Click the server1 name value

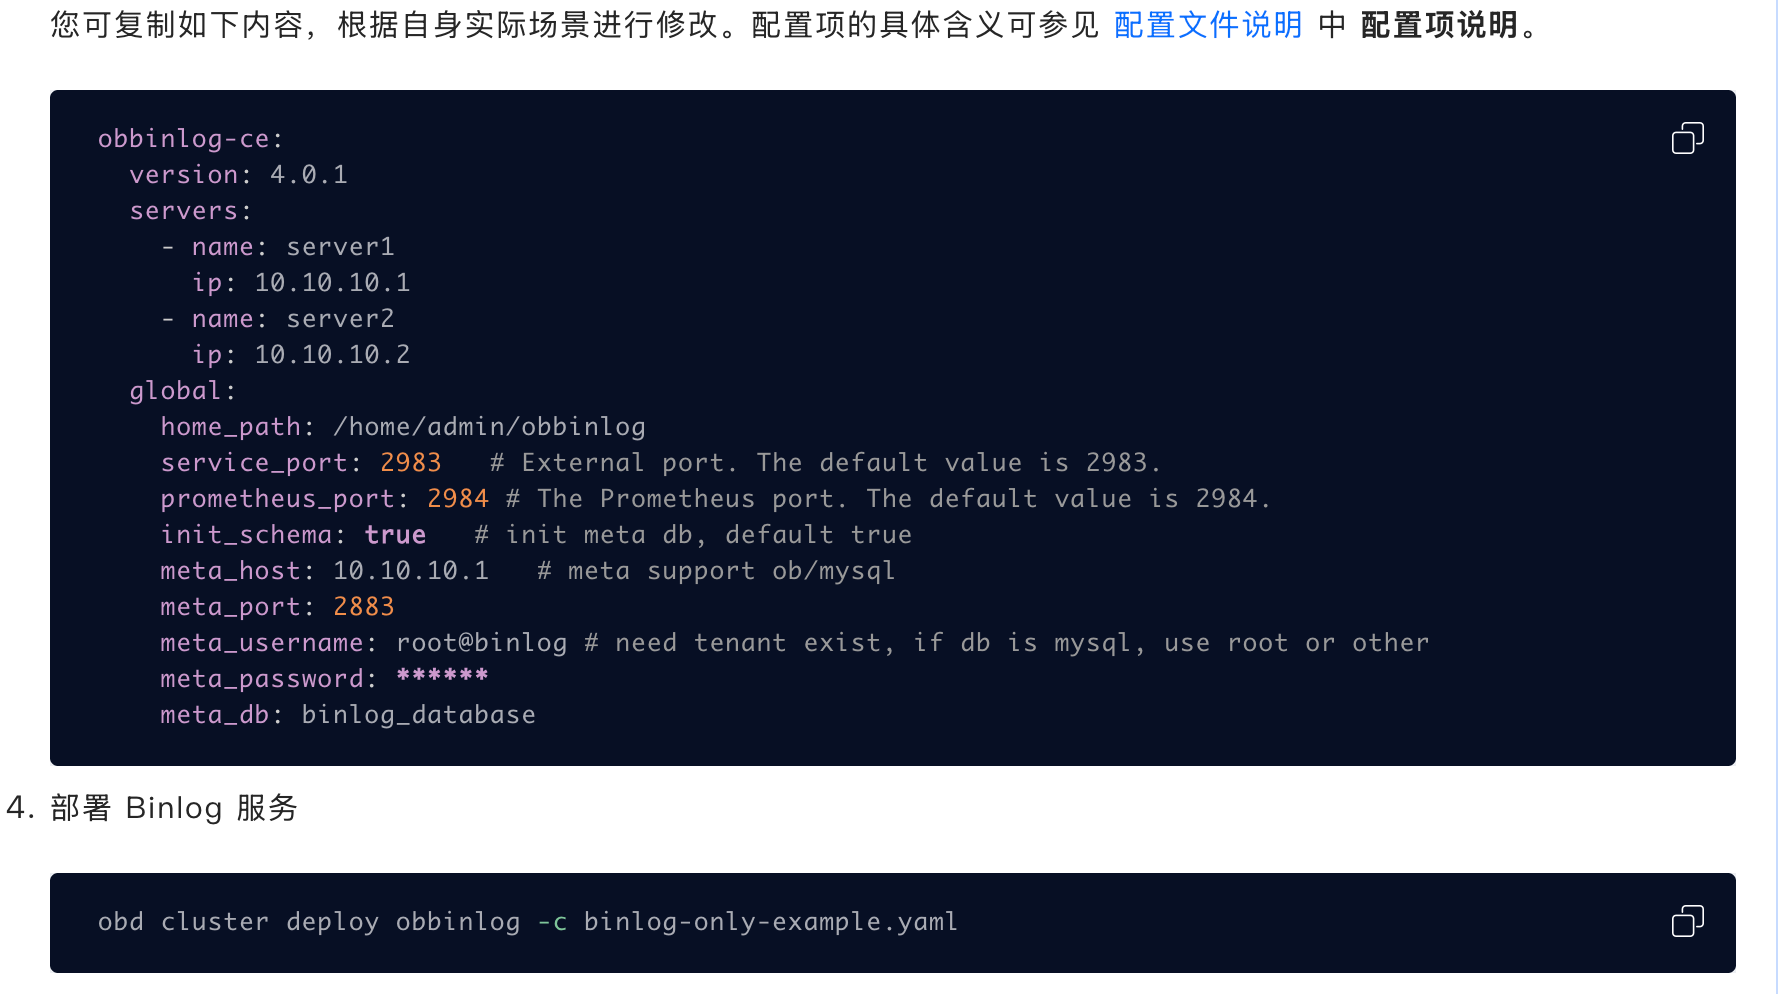click(x=340, y=247)
